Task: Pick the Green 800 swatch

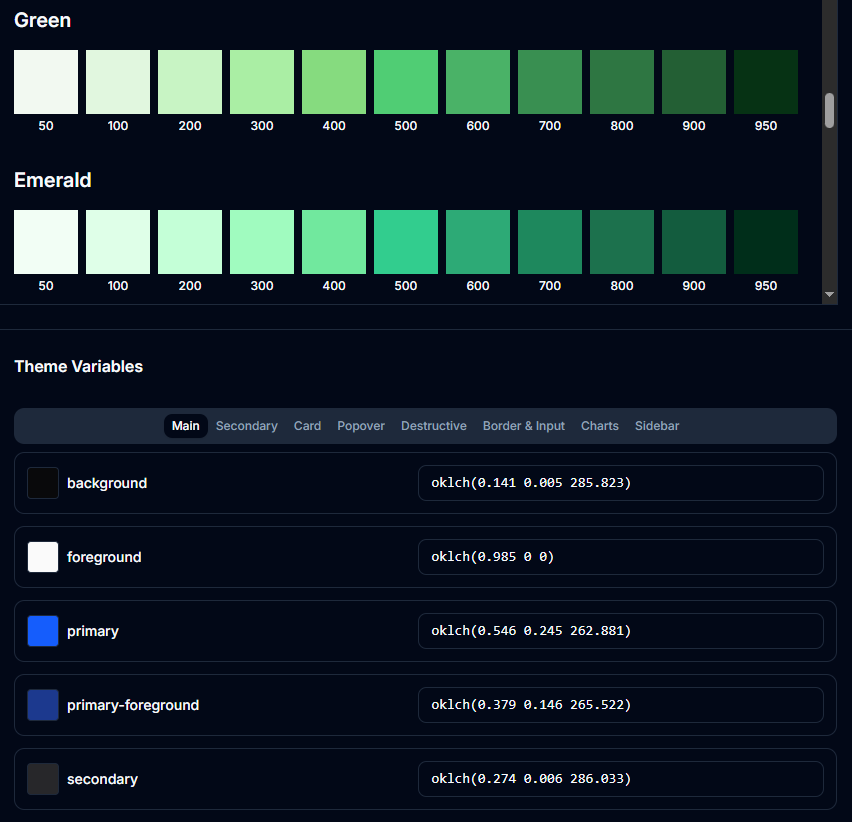Action: 622,82
